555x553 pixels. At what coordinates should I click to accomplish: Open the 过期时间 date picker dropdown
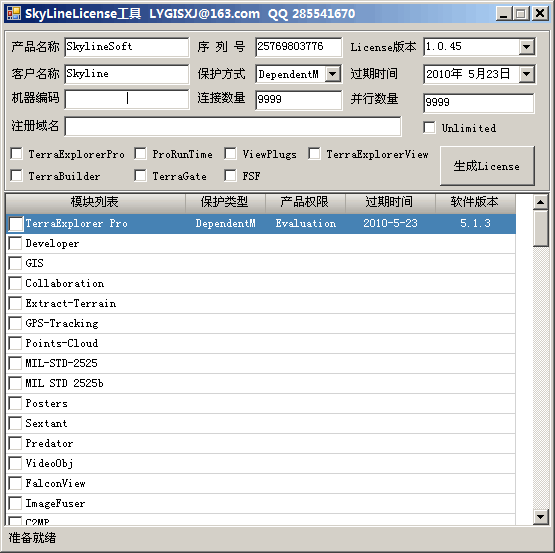[526, 74]
